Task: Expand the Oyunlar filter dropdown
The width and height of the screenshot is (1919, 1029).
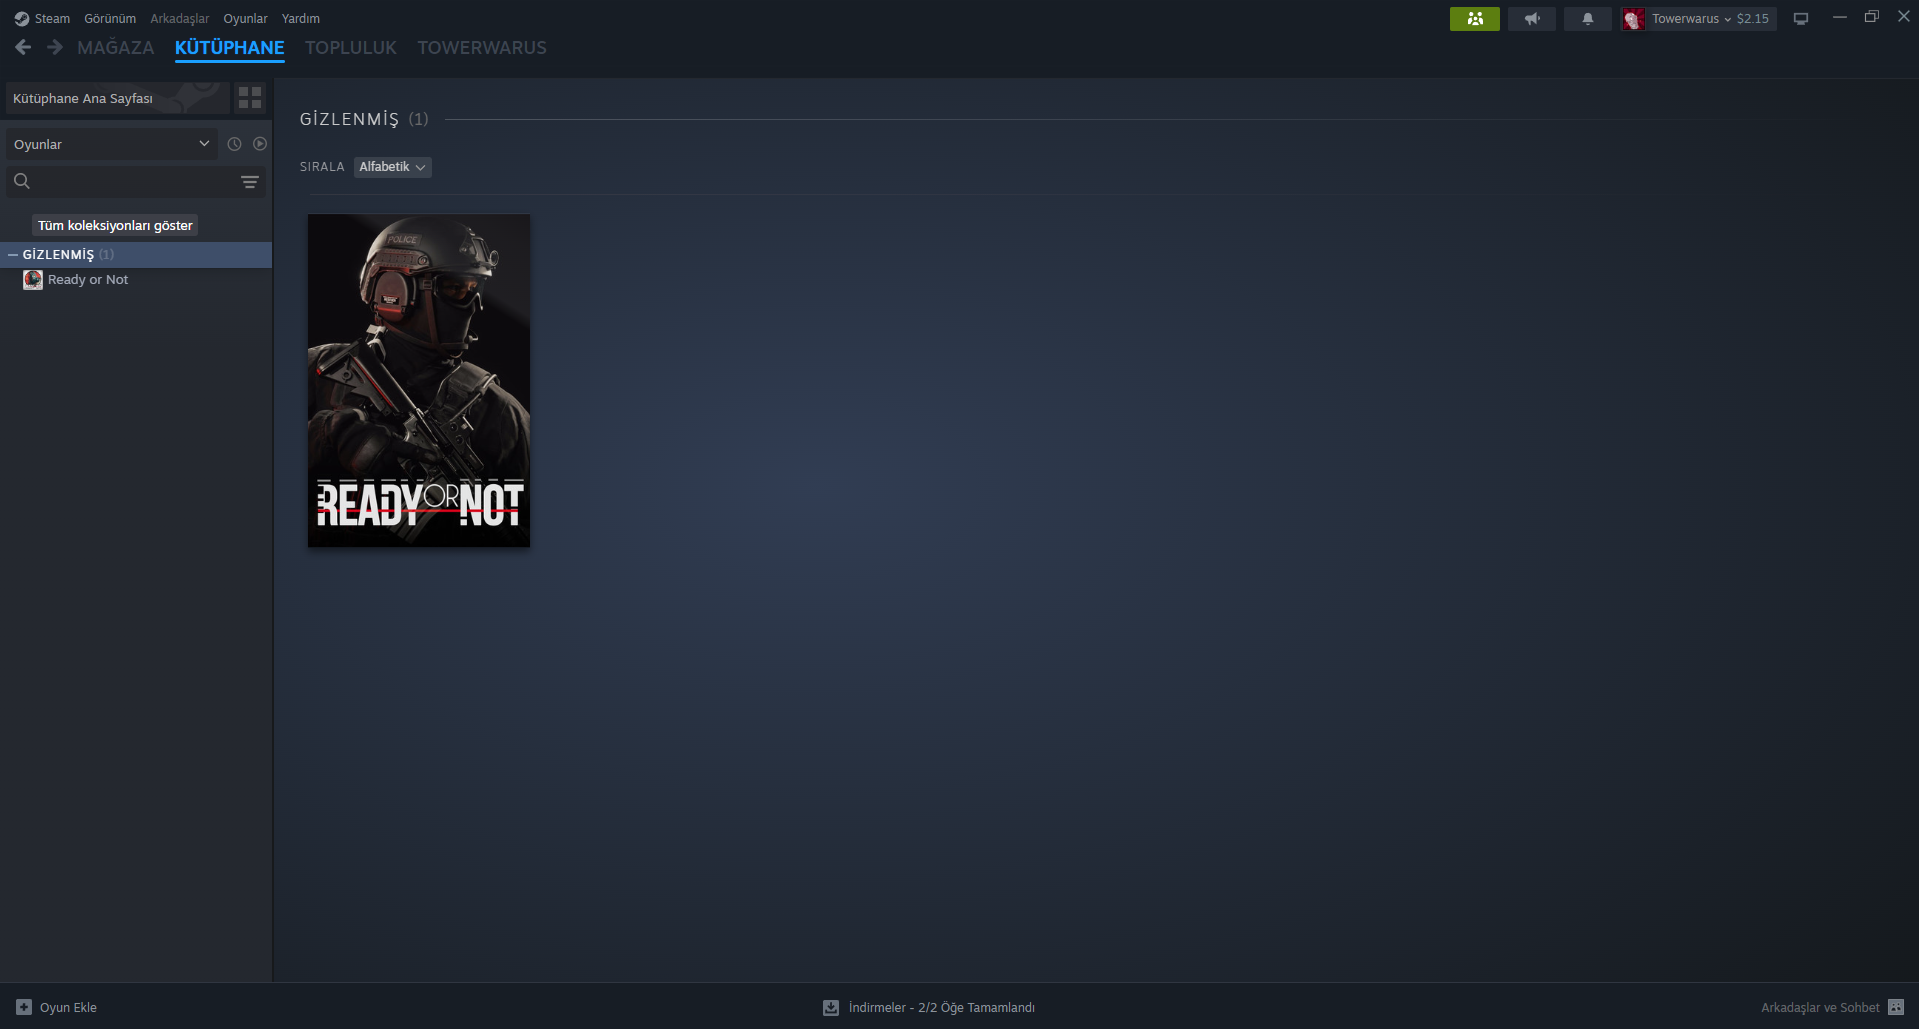Action: [x=112, y=144]
